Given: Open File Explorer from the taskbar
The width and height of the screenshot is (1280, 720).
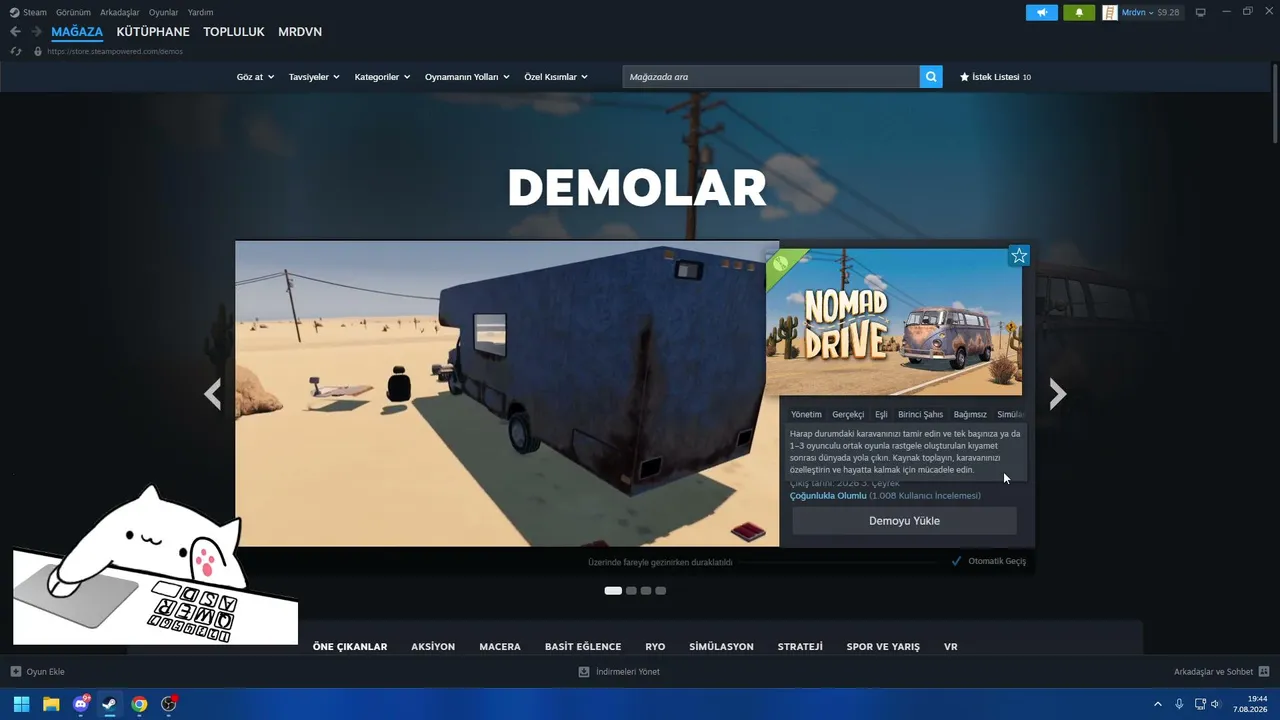Looking at the screenshot, I should point(51,704).
